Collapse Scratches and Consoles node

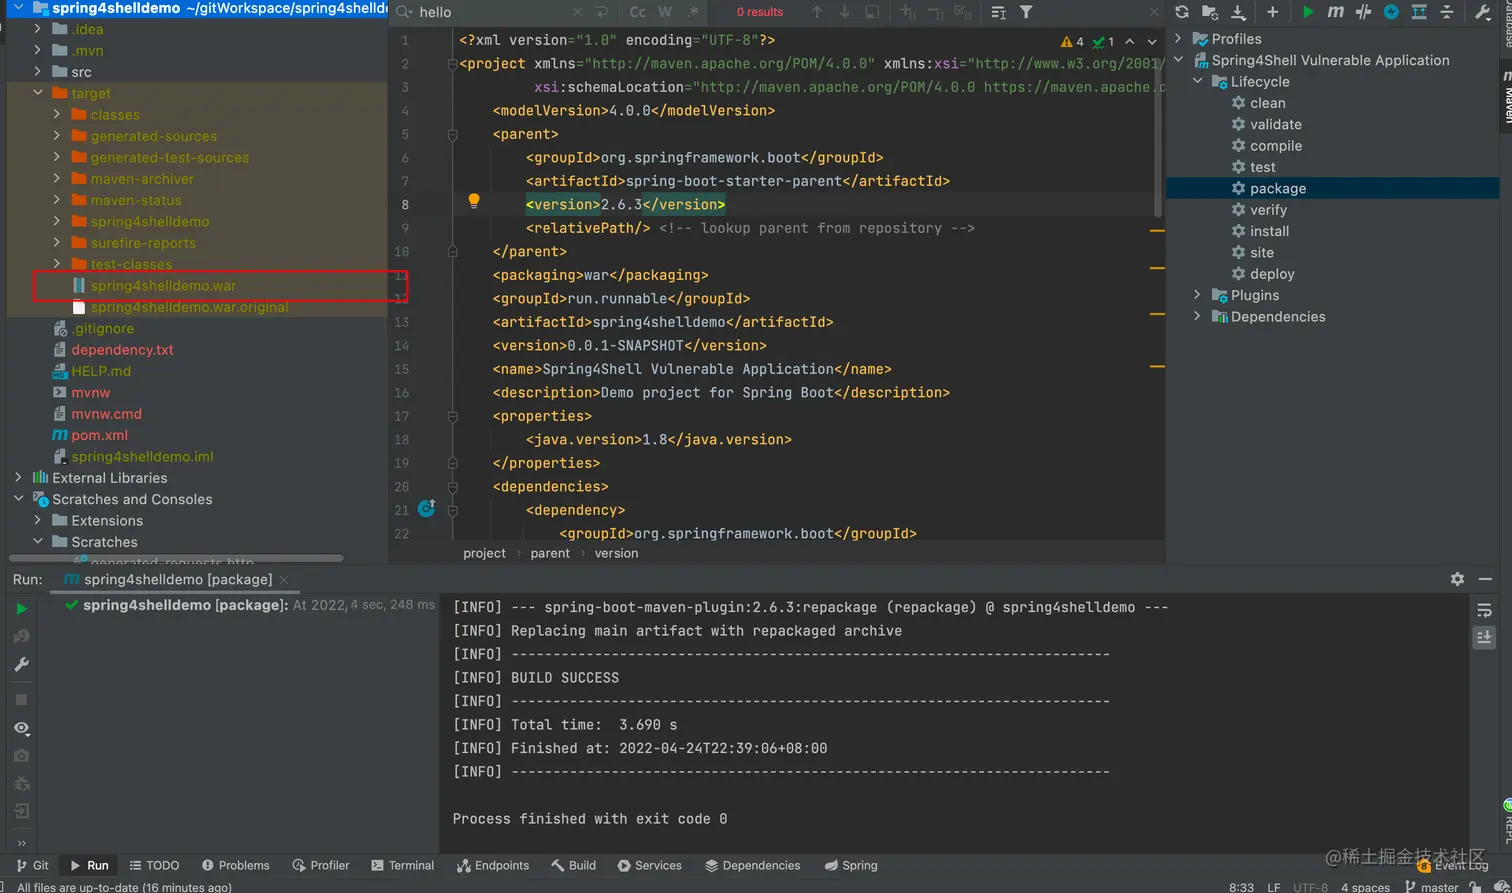19,499
